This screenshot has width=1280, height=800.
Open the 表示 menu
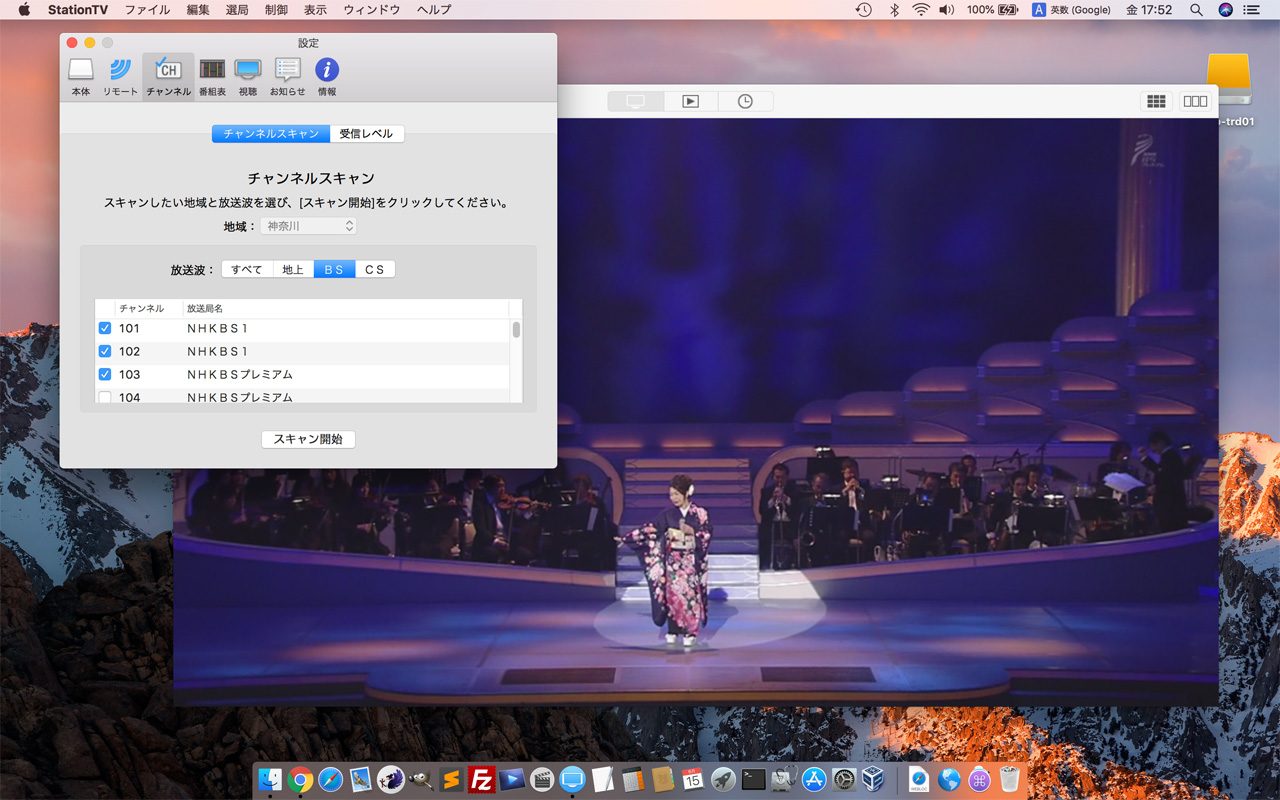(x=315, y=10)
